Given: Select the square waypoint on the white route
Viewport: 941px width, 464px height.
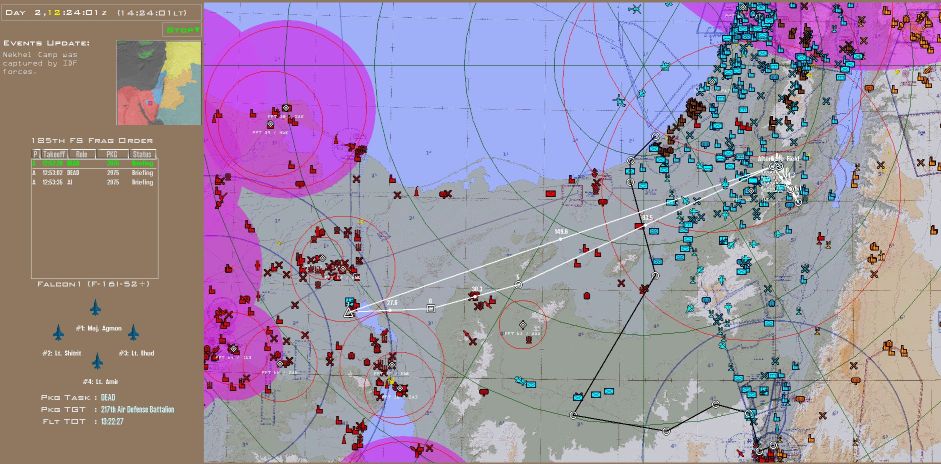Looking at the screenshot, I should click(x=430, y=308).
